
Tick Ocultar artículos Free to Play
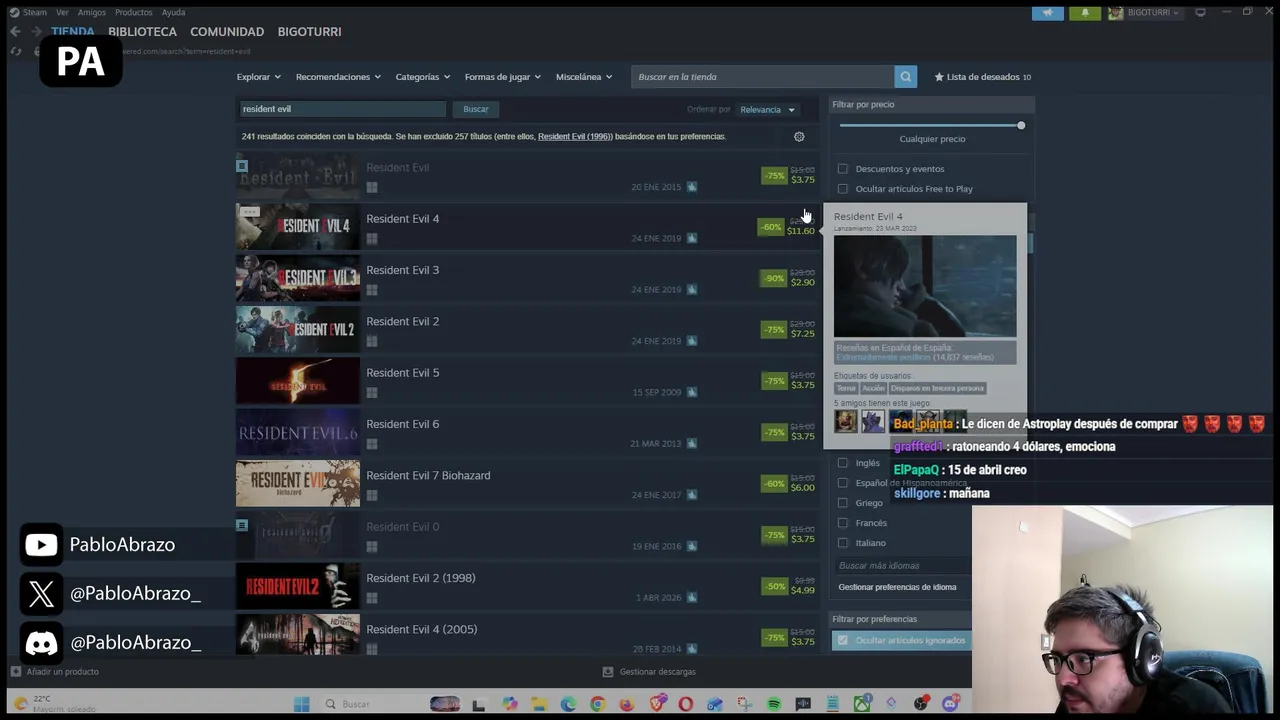pyautogui.click(x=843, y=189)
